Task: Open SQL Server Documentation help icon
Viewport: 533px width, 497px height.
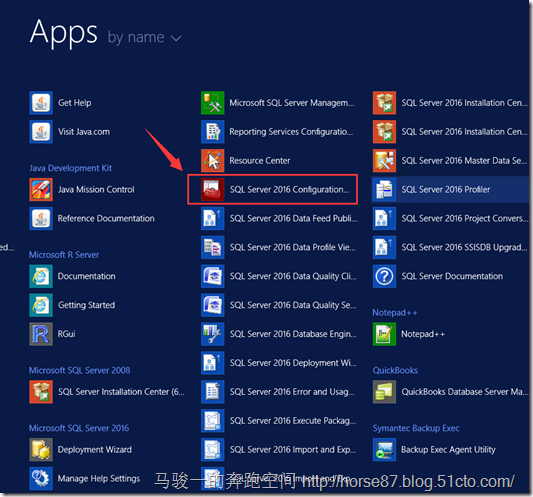Action: tap(384, 276)
